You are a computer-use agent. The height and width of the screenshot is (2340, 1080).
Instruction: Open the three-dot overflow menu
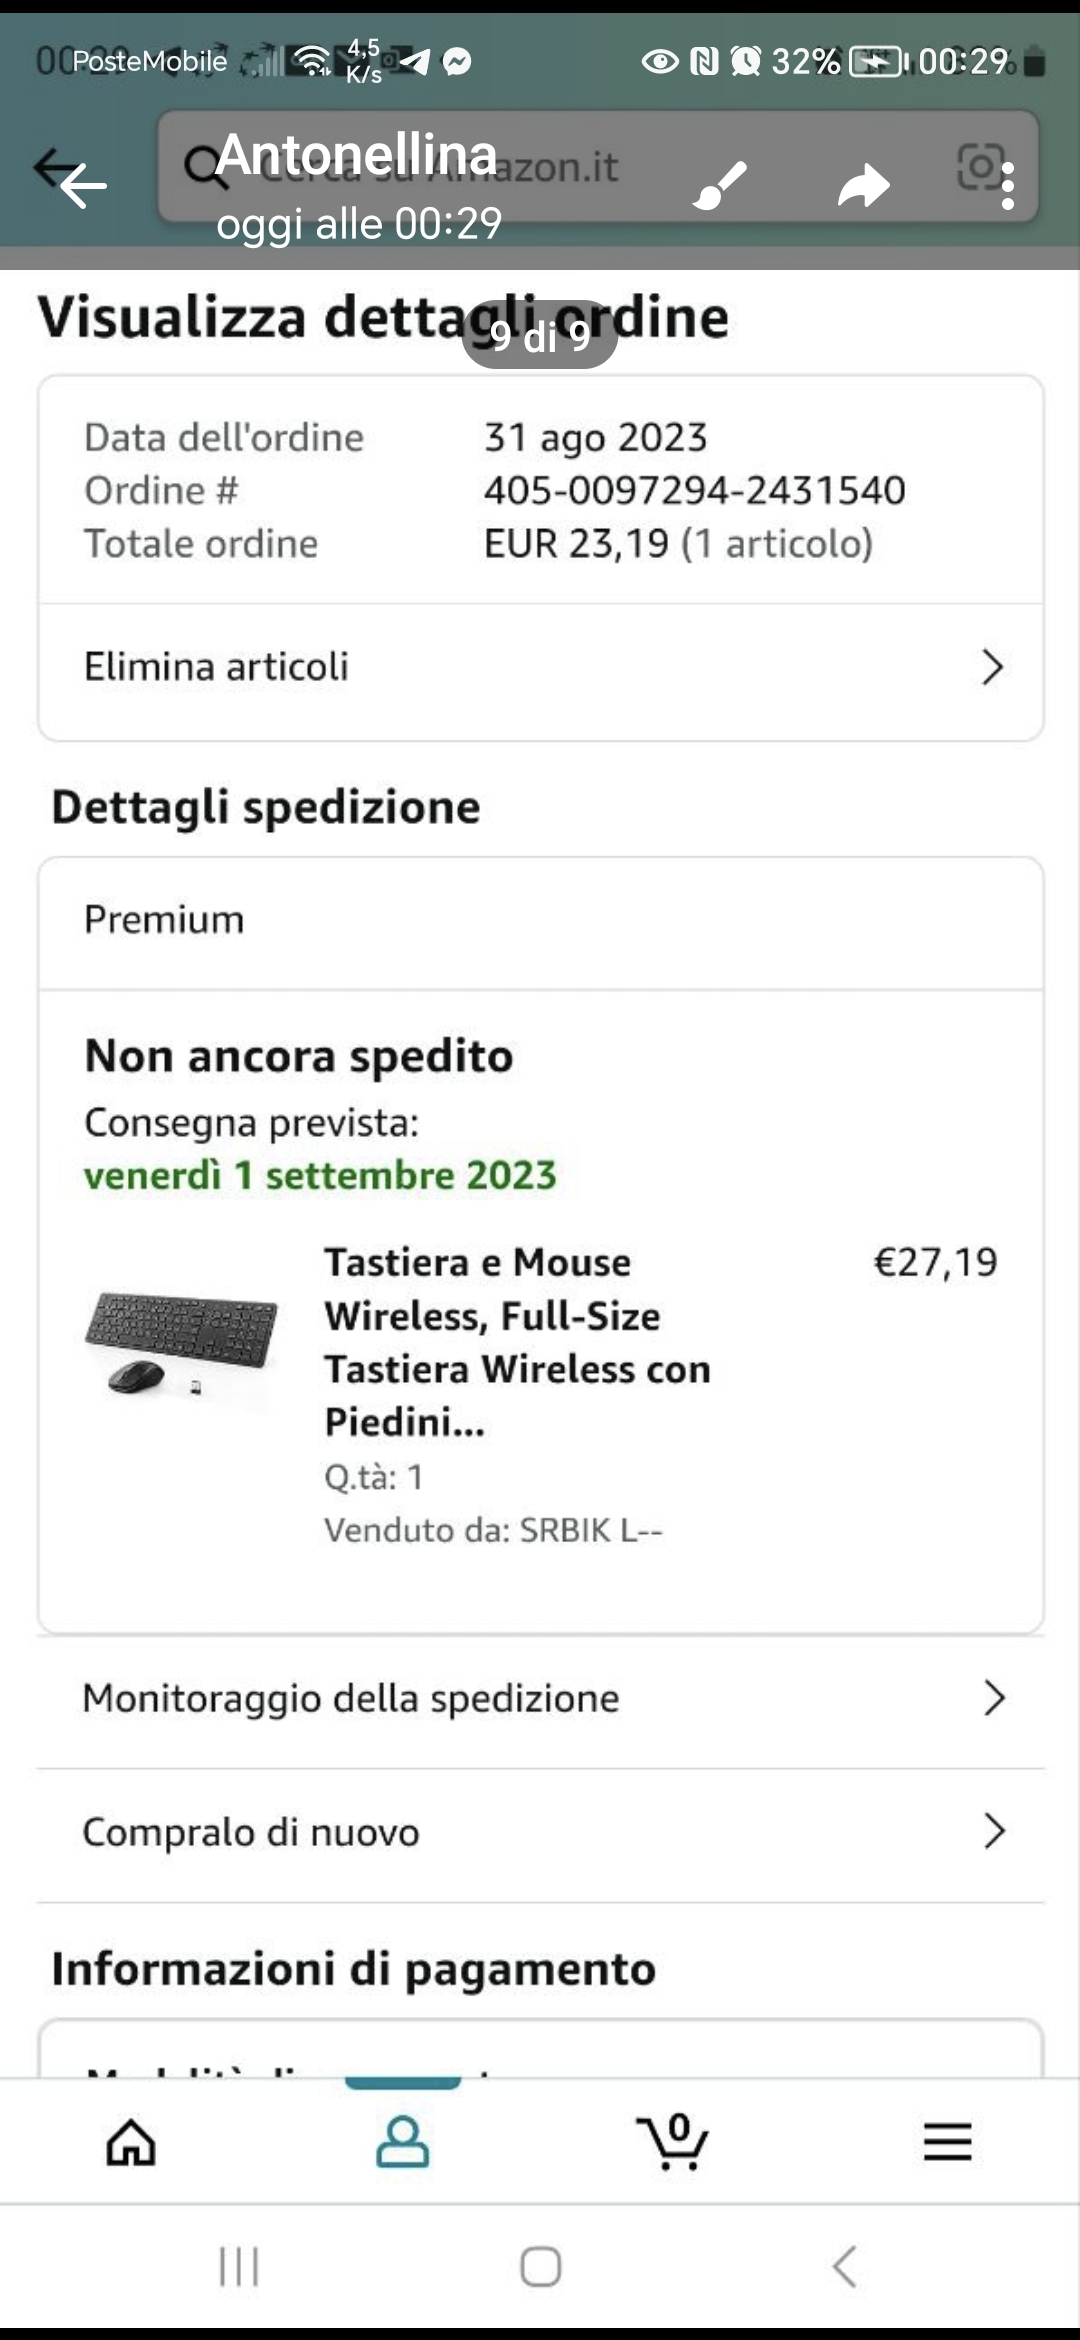[x=1008, y=187]
